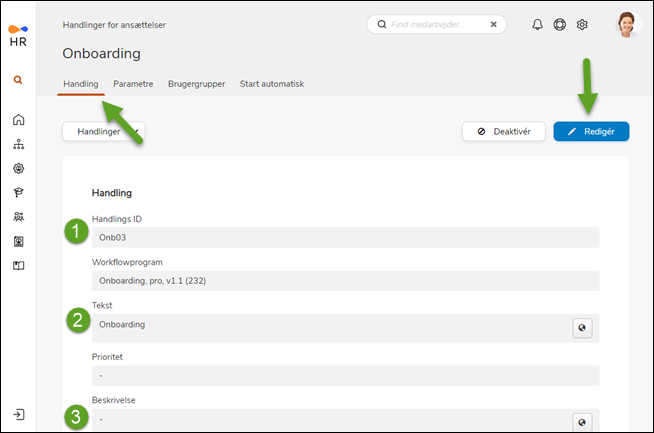Click the orange search icon in sidebar

click(18, 80)
